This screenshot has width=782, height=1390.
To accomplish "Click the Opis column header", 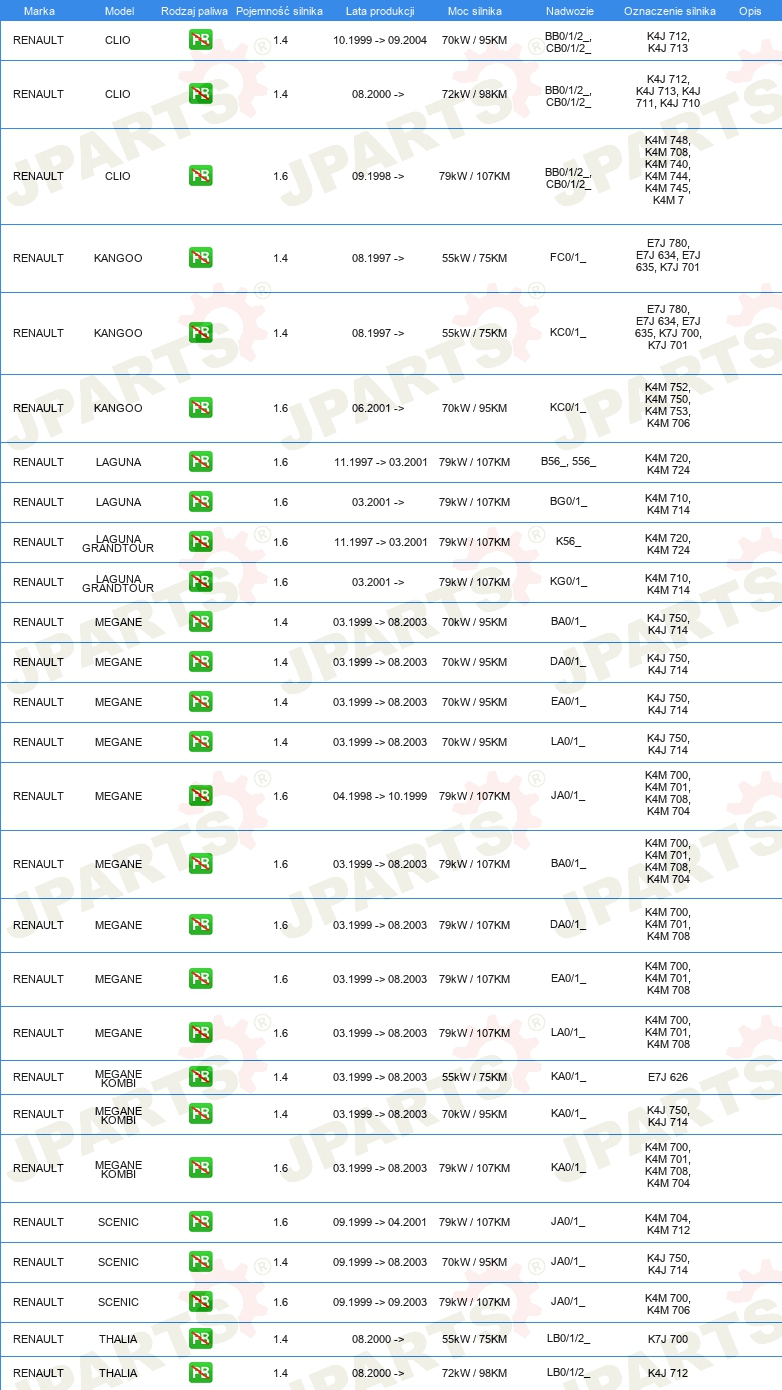I will click(x=750, y=11).
